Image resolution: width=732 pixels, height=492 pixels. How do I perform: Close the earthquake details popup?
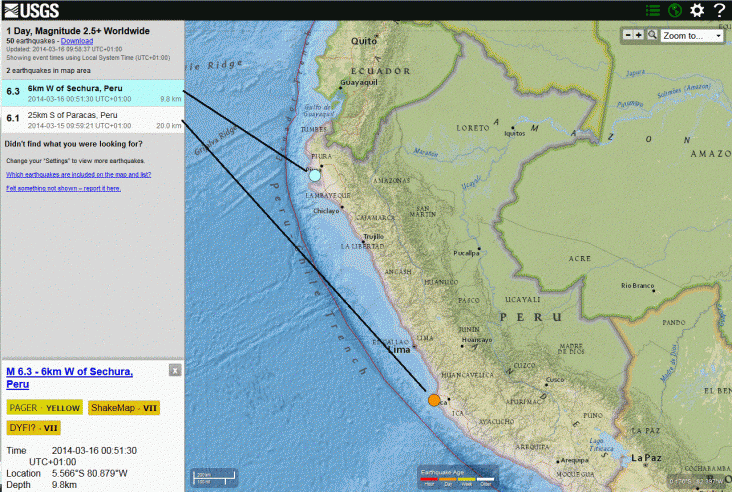coord(175,370)
